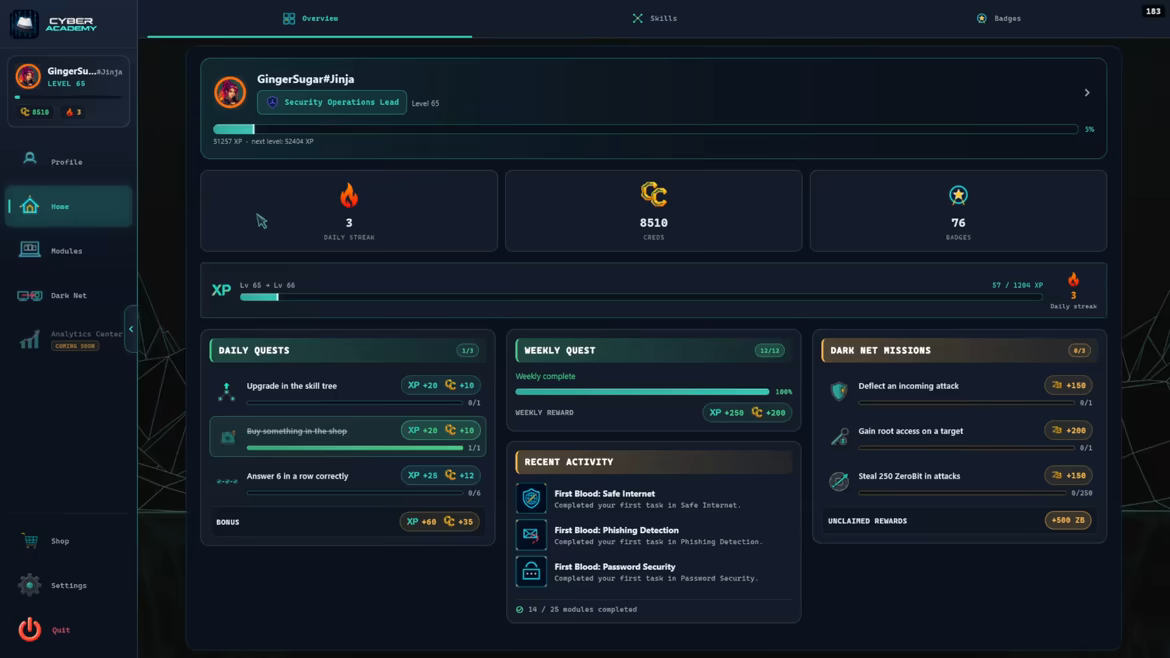
Task: Select the 'Upgrade in the skill tree' quest
Action: click(x=348, y=392)
